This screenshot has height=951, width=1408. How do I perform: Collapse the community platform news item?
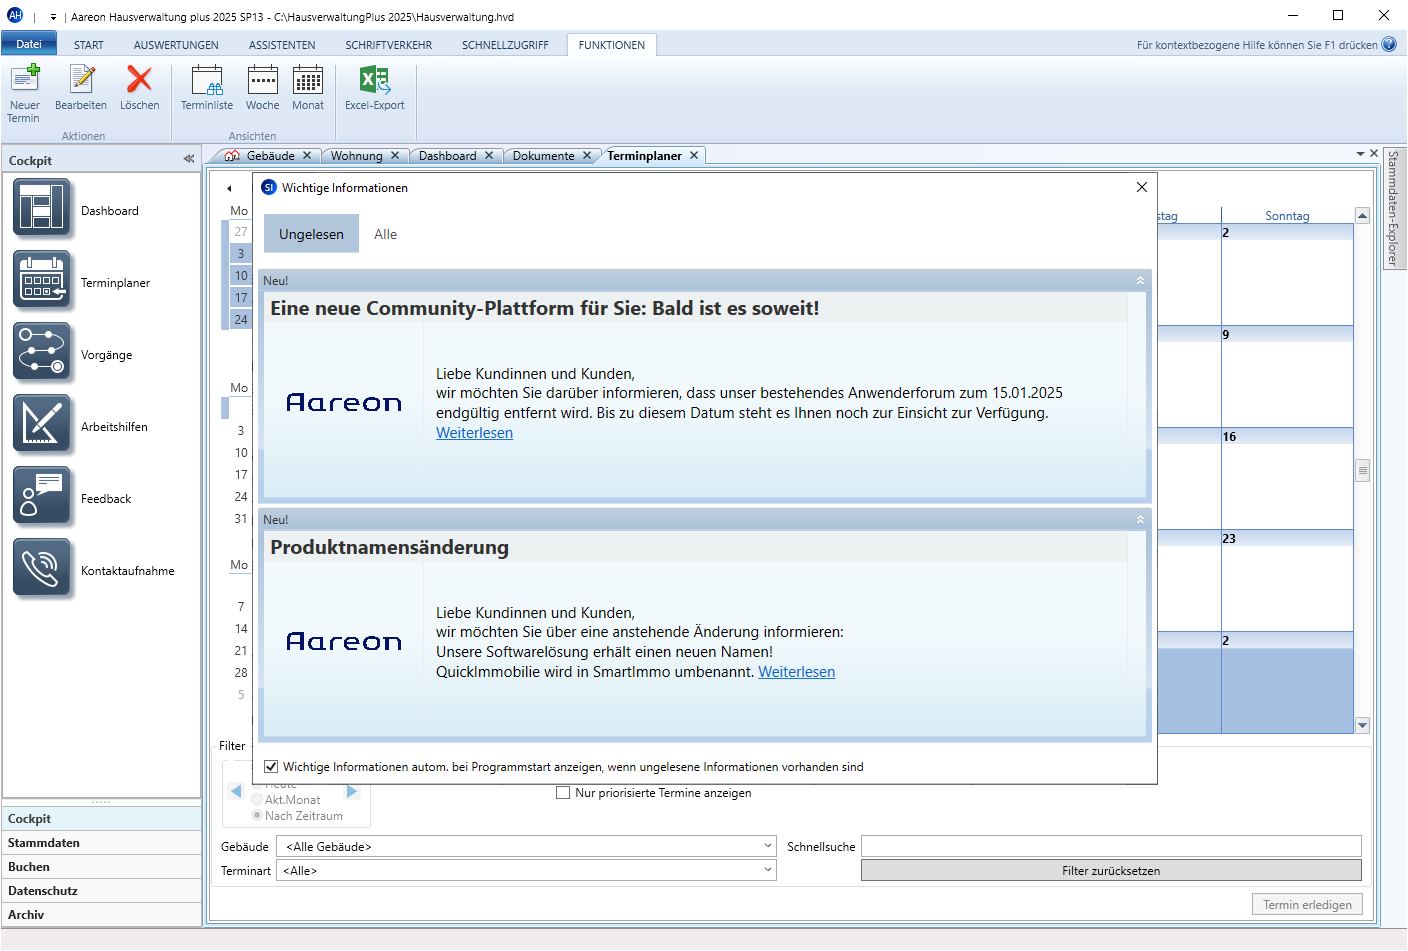point(1140,281)
